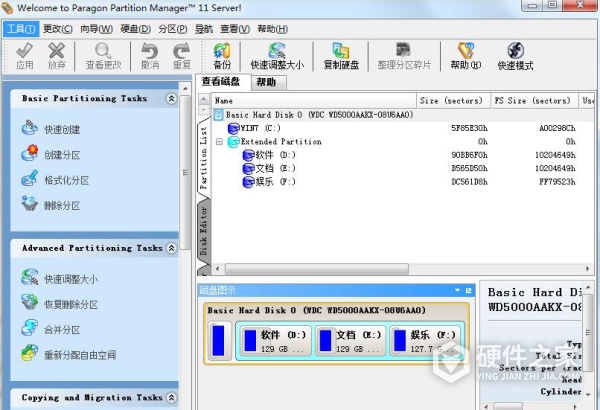Viewport: 600px width, 410px height.
Task: Click the 复制硬盘 (Copy disk) icon
Action: pyautogui.click(x=341, y=56)
